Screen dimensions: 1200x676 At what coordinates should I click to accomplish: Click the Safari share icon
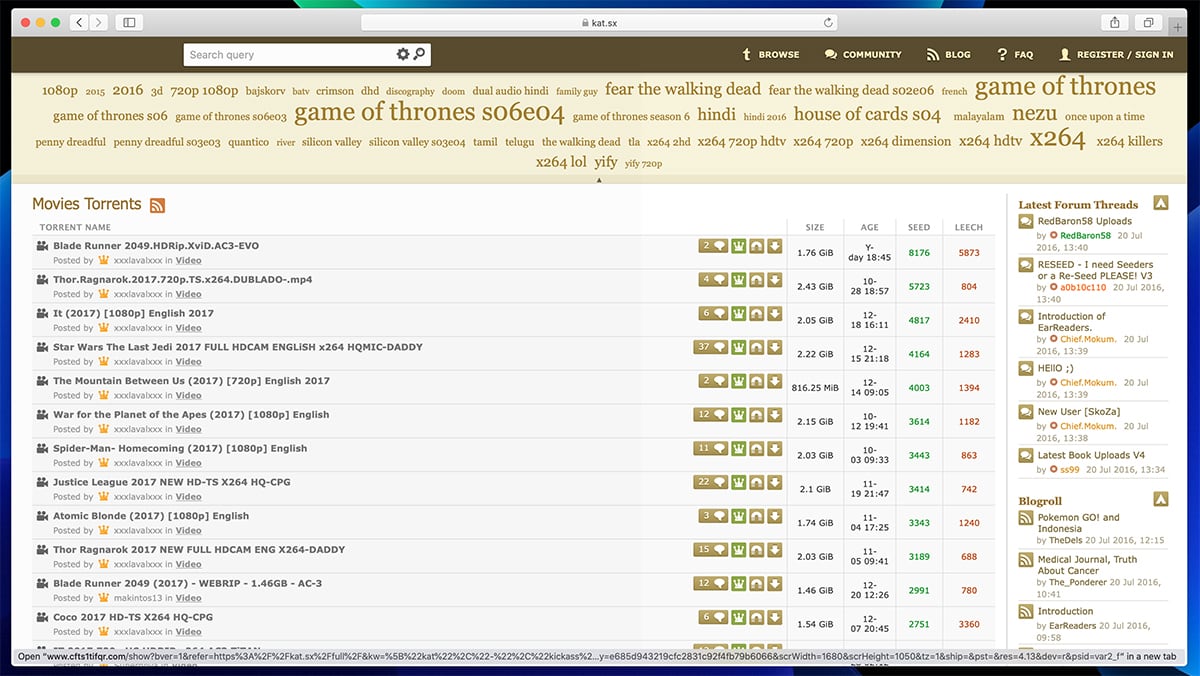tap(1114, 22)
